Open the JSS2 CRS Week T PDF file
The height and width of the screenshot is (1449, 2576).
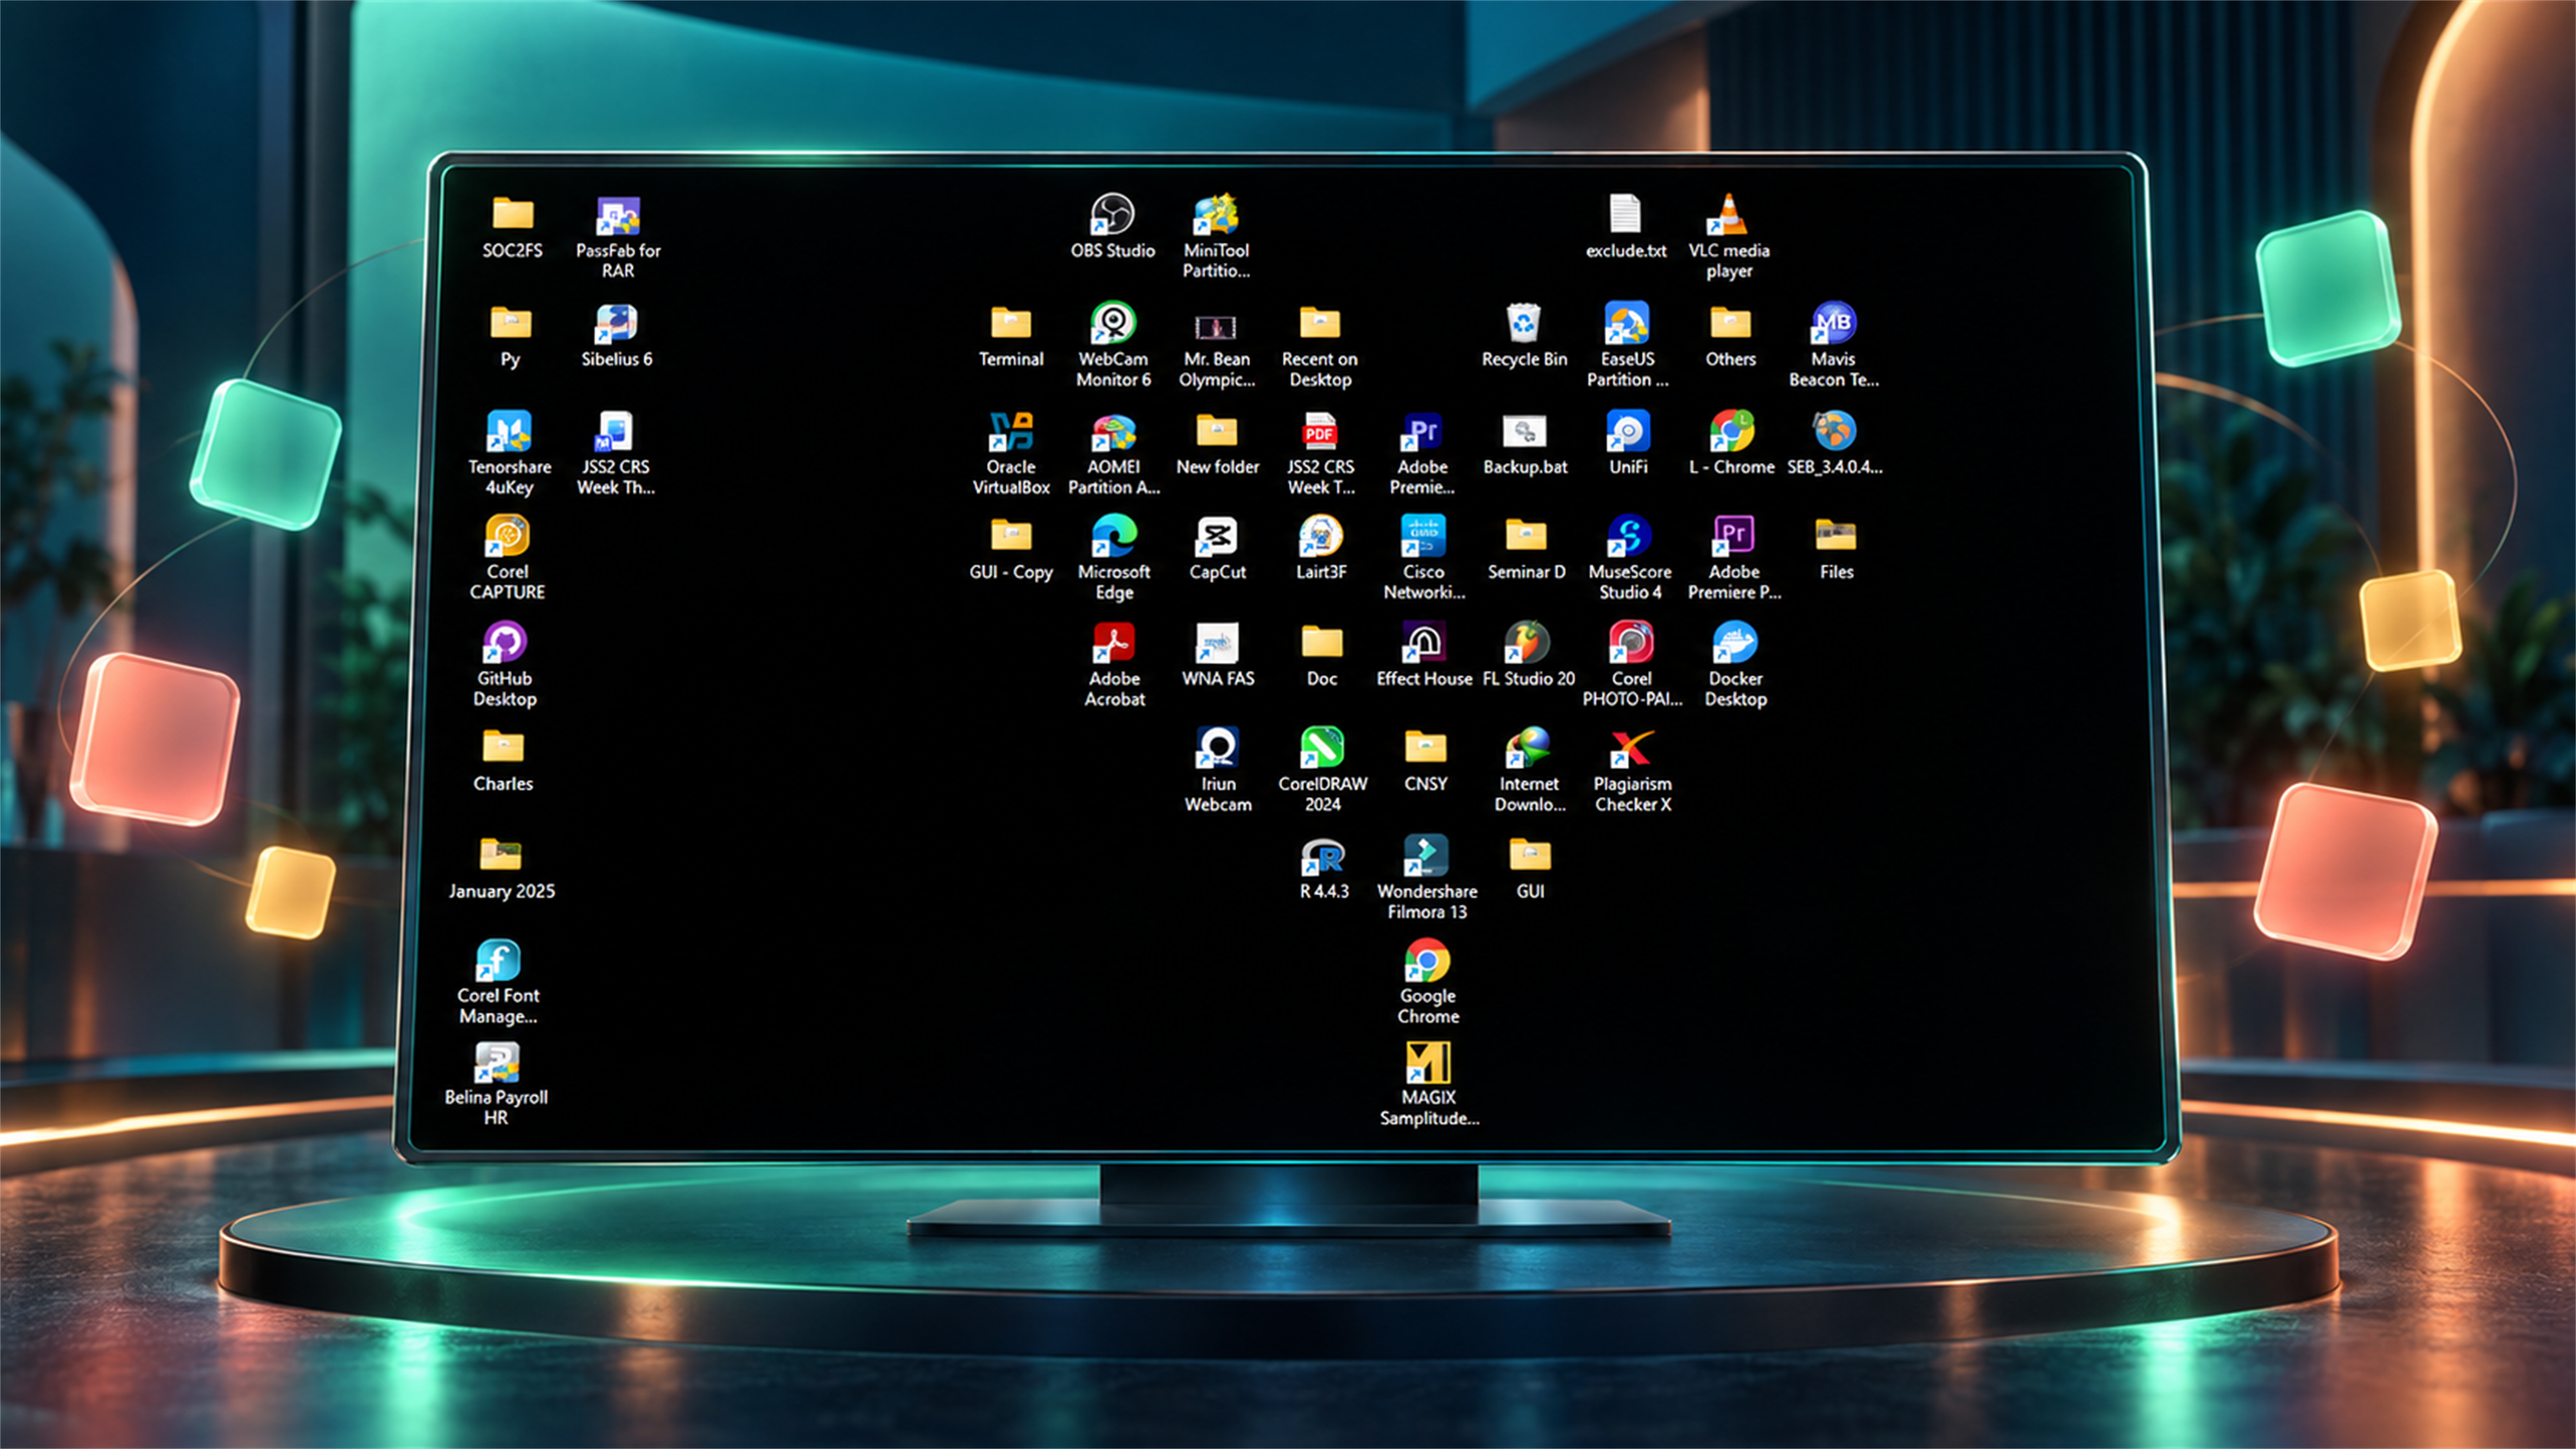[1320, 432]
